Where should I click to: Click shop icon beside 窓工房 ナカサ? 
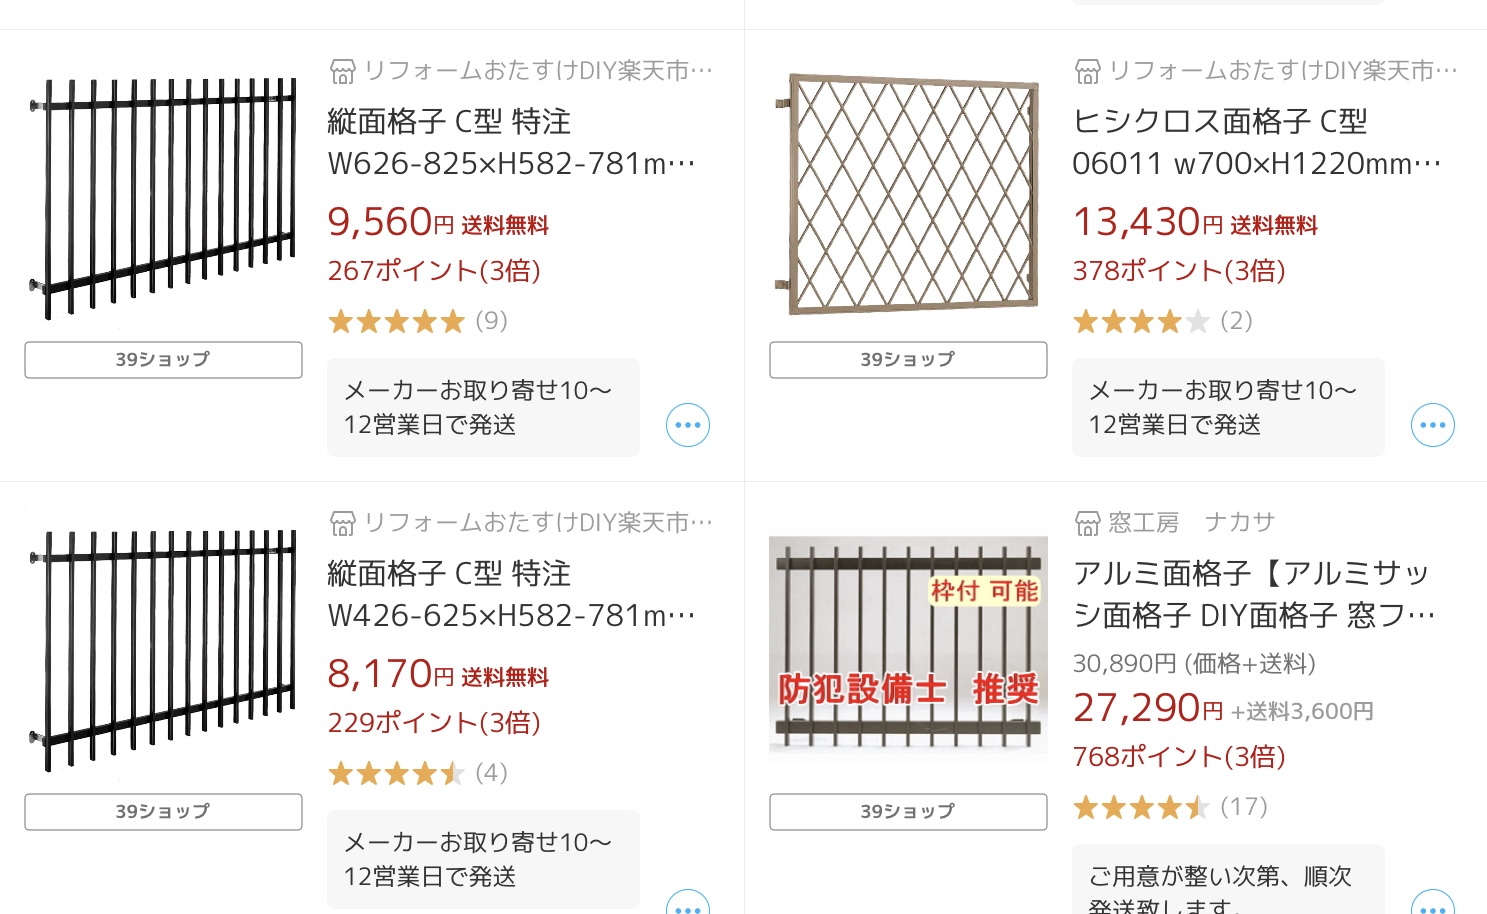[x=1088, y=523]
